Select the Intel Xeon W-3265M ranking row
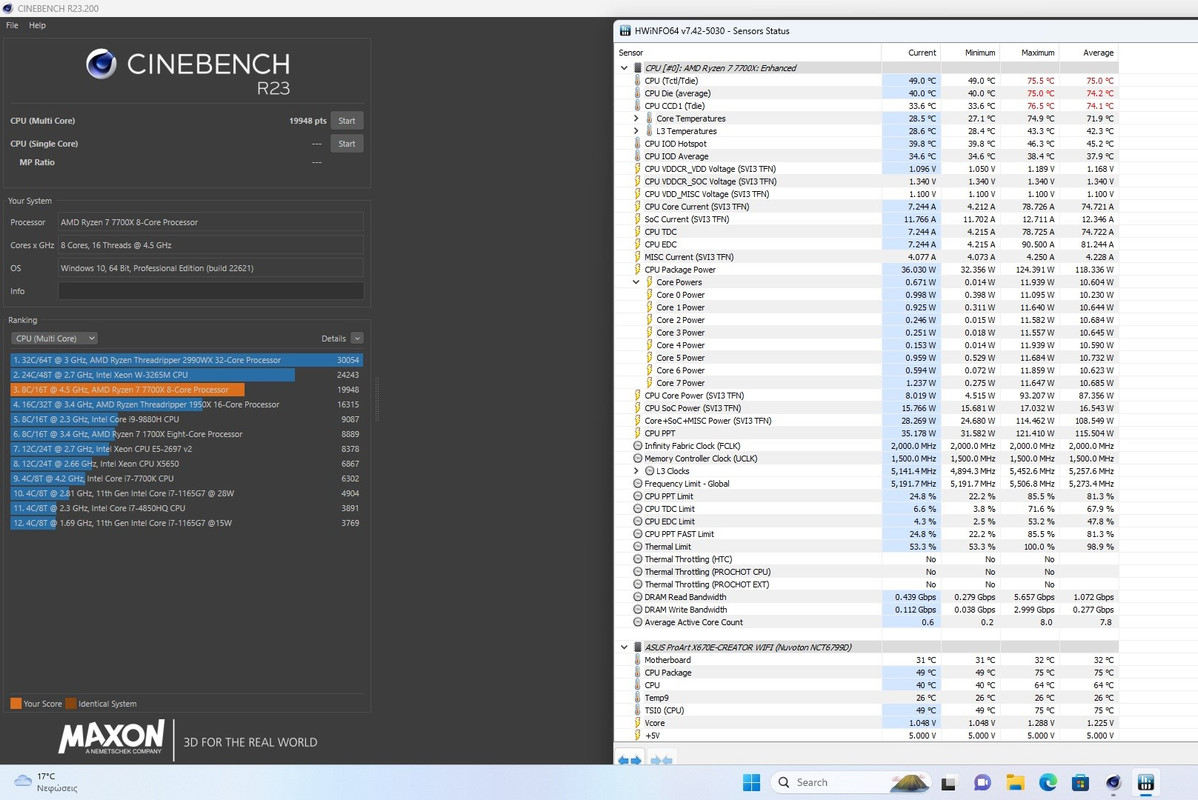Image resolution: width=1198 pixels, height=800 pixels. coord(186,375)
